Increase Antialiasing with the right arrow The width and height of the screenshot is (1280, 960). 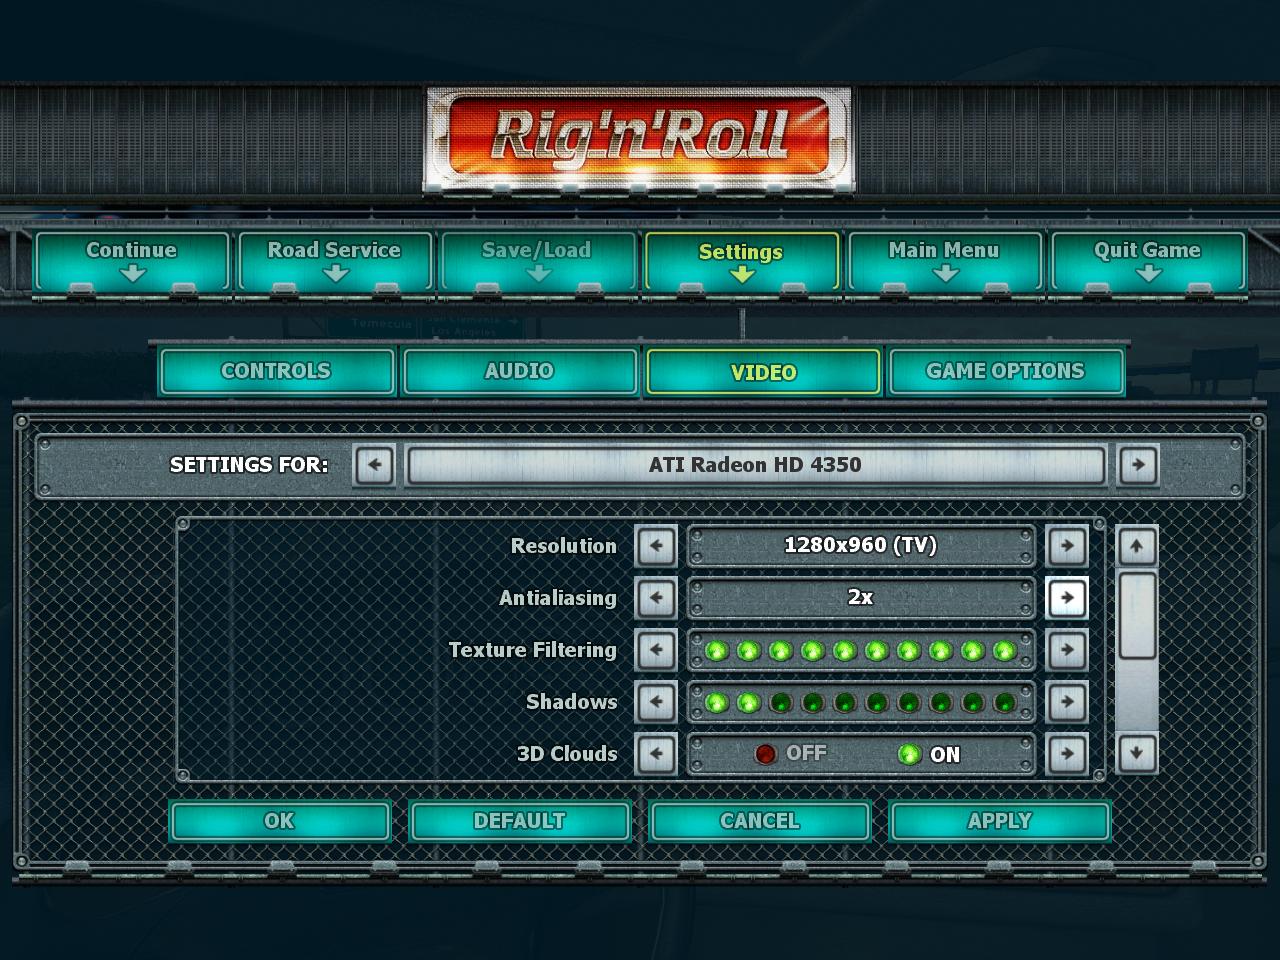pos(1067,598)
